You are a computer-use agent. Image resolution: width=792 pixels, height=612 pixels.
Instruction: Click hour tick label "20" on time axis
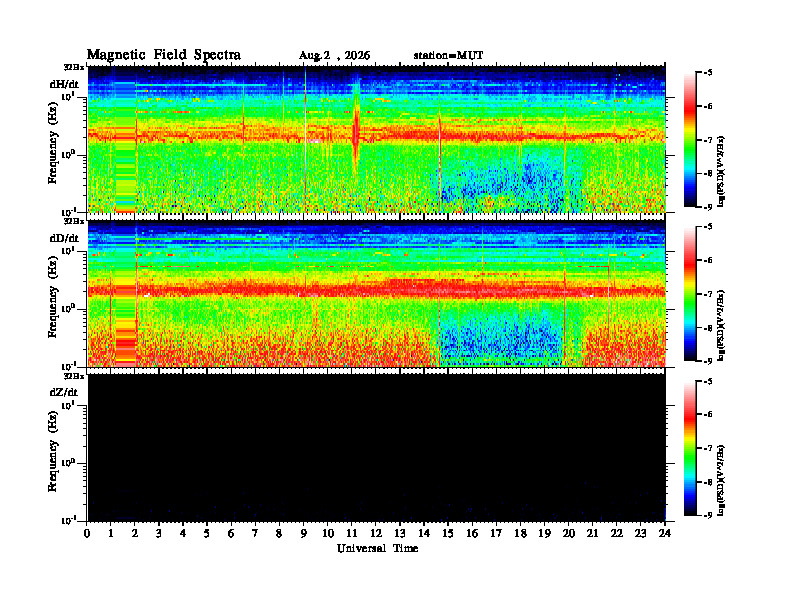(568, 534)
